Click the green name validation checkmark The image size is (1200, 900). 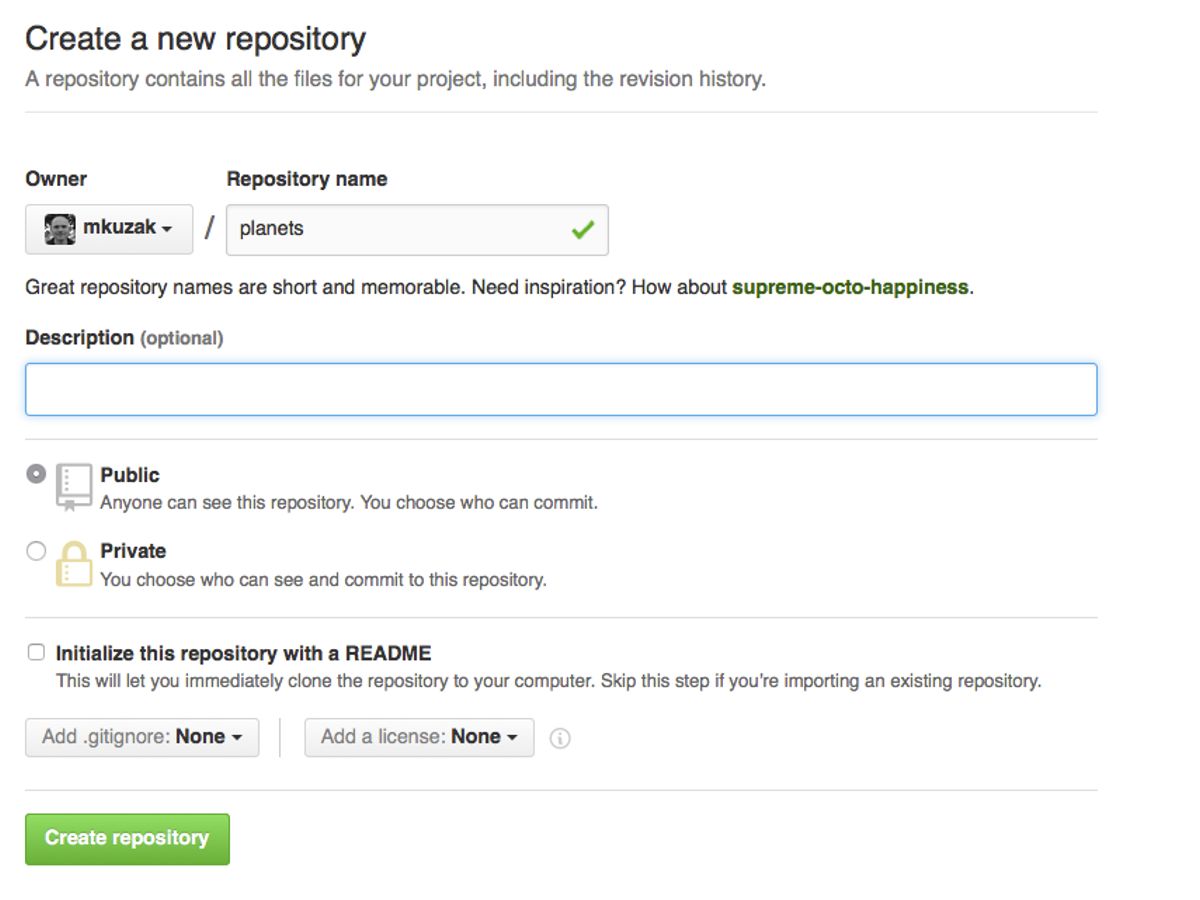click(x=581, y=229)
